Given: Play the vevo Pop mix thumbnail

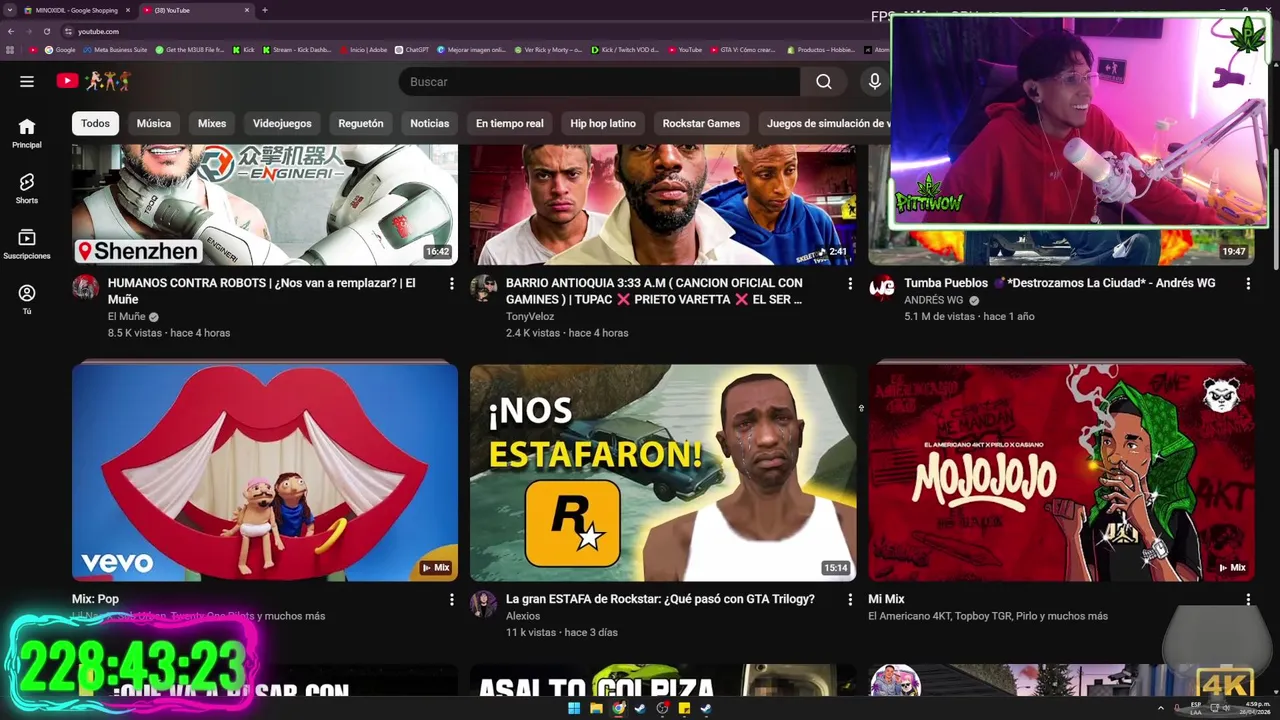Looking at the screenshot, I should click(265, 472).
